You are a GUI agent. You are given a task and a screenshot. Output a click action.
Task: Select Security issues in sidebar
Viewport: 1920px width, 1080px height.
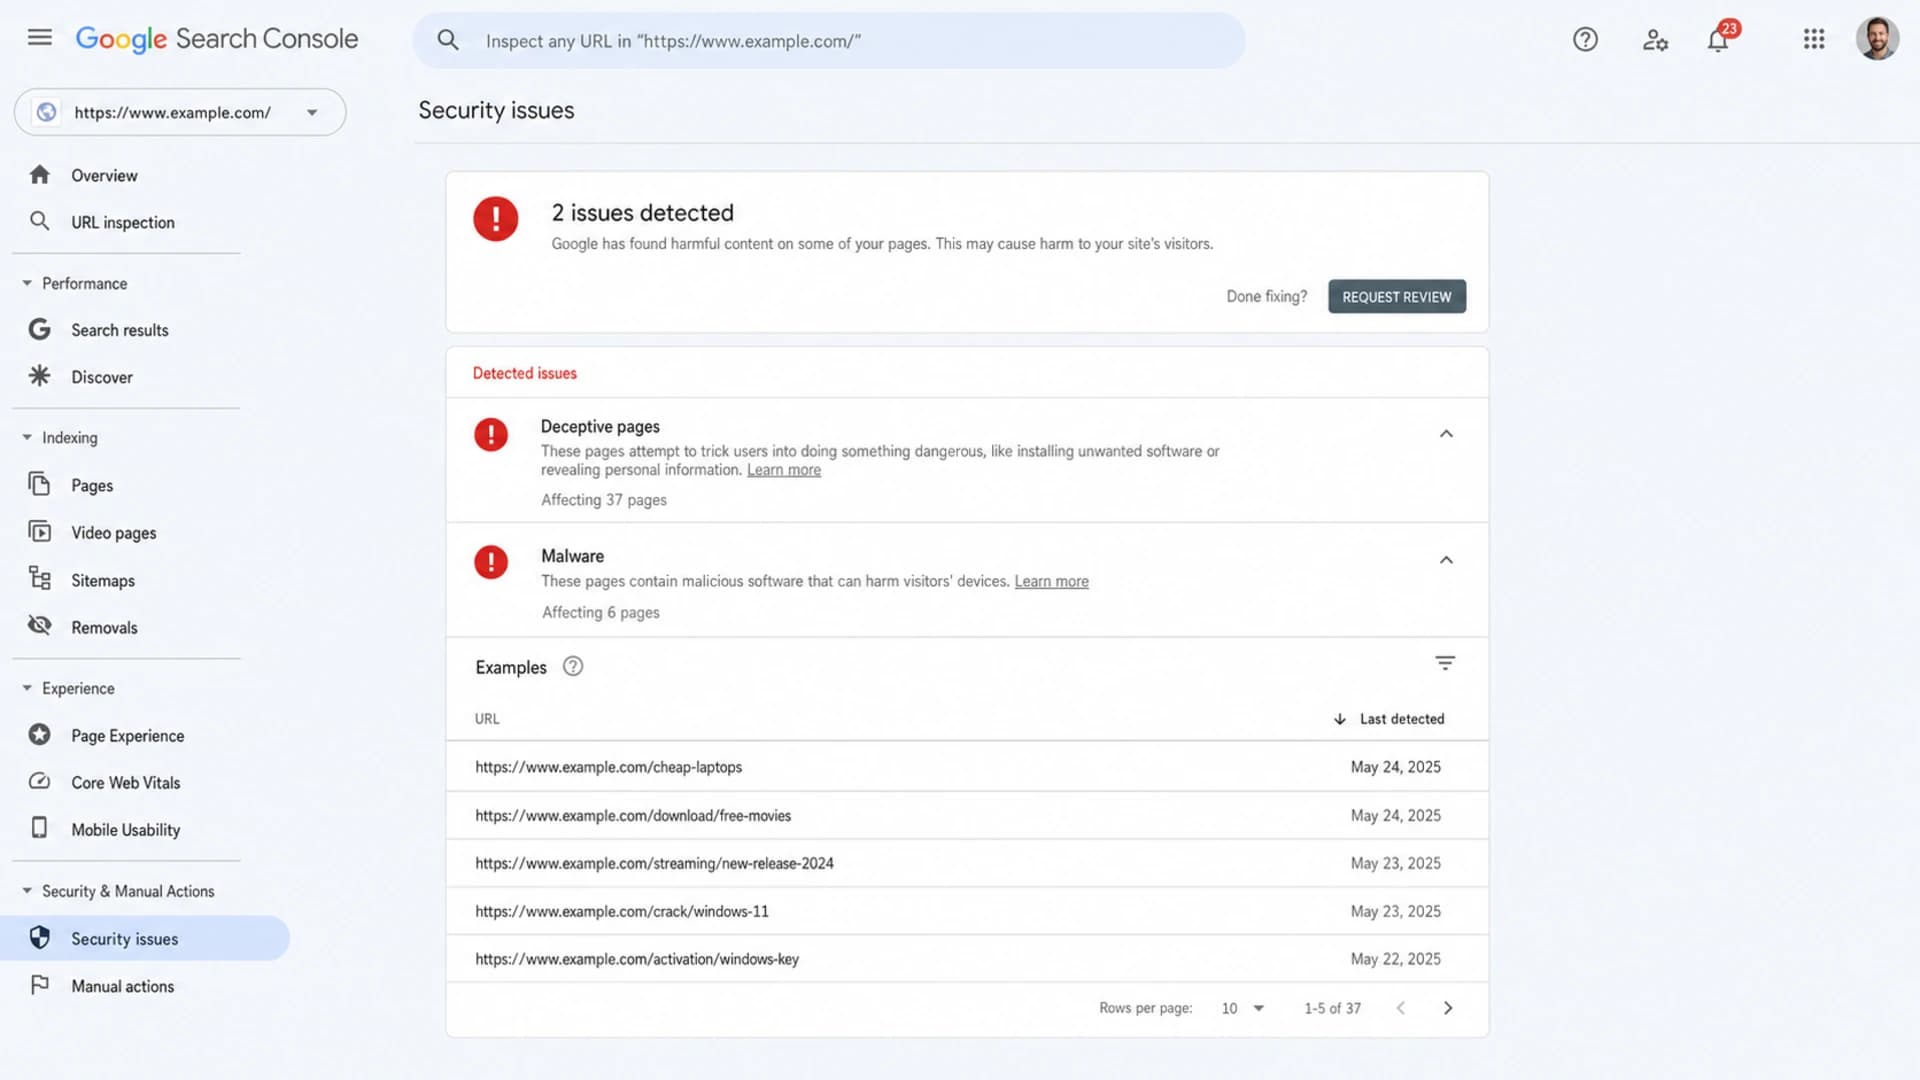pyautogui.click(x=145, y=938)
